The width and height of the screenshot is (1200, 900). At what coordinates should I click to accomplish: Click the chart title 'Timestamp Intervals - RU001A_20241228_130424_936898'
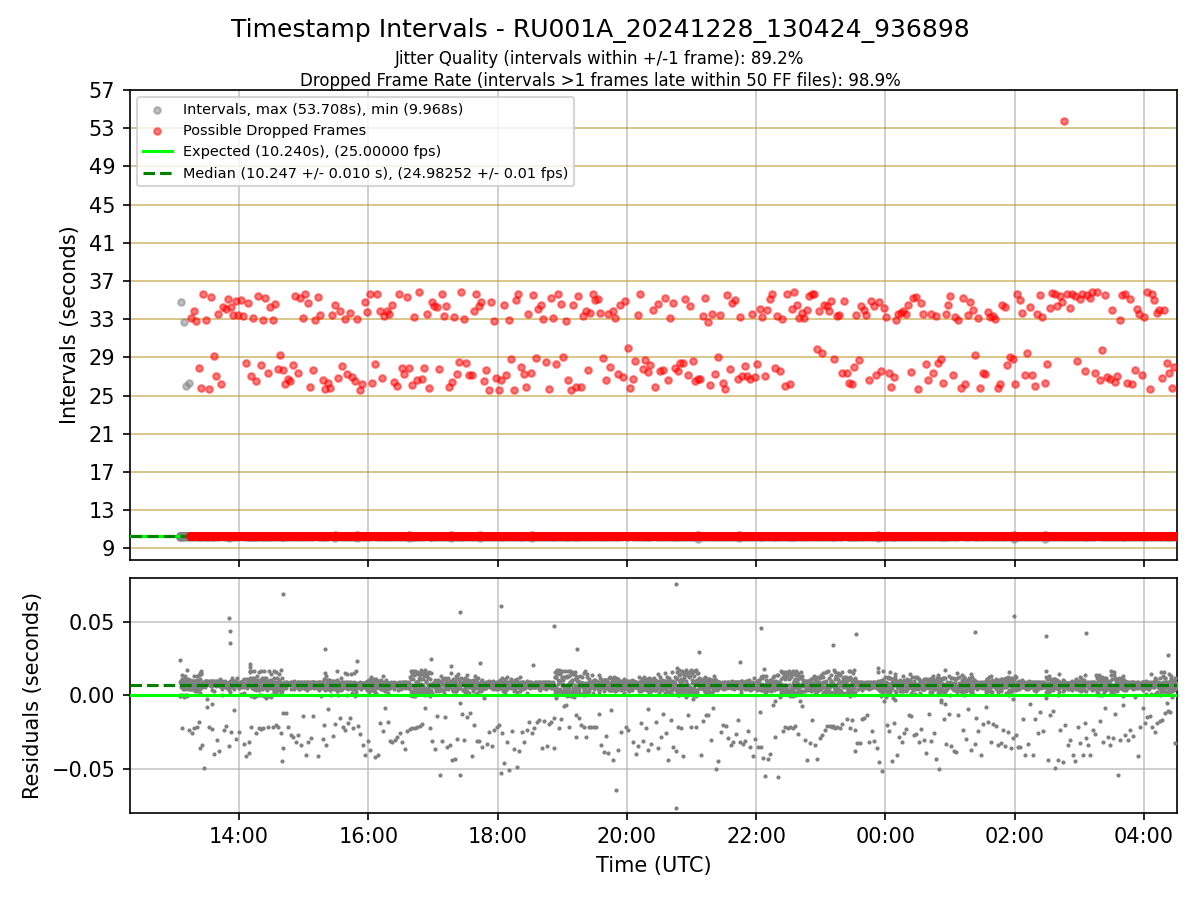600,29
